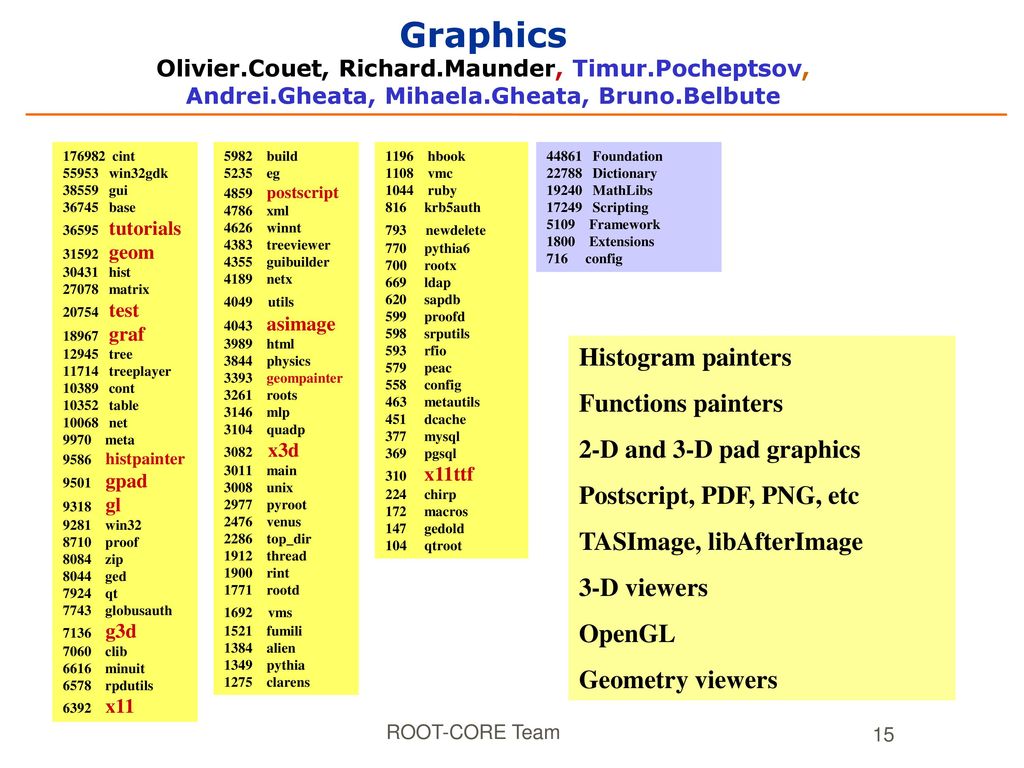Viewport: 1024px width, 768px height.
Task: Click the 'Dictionary' entry
Action: (624, 174)
